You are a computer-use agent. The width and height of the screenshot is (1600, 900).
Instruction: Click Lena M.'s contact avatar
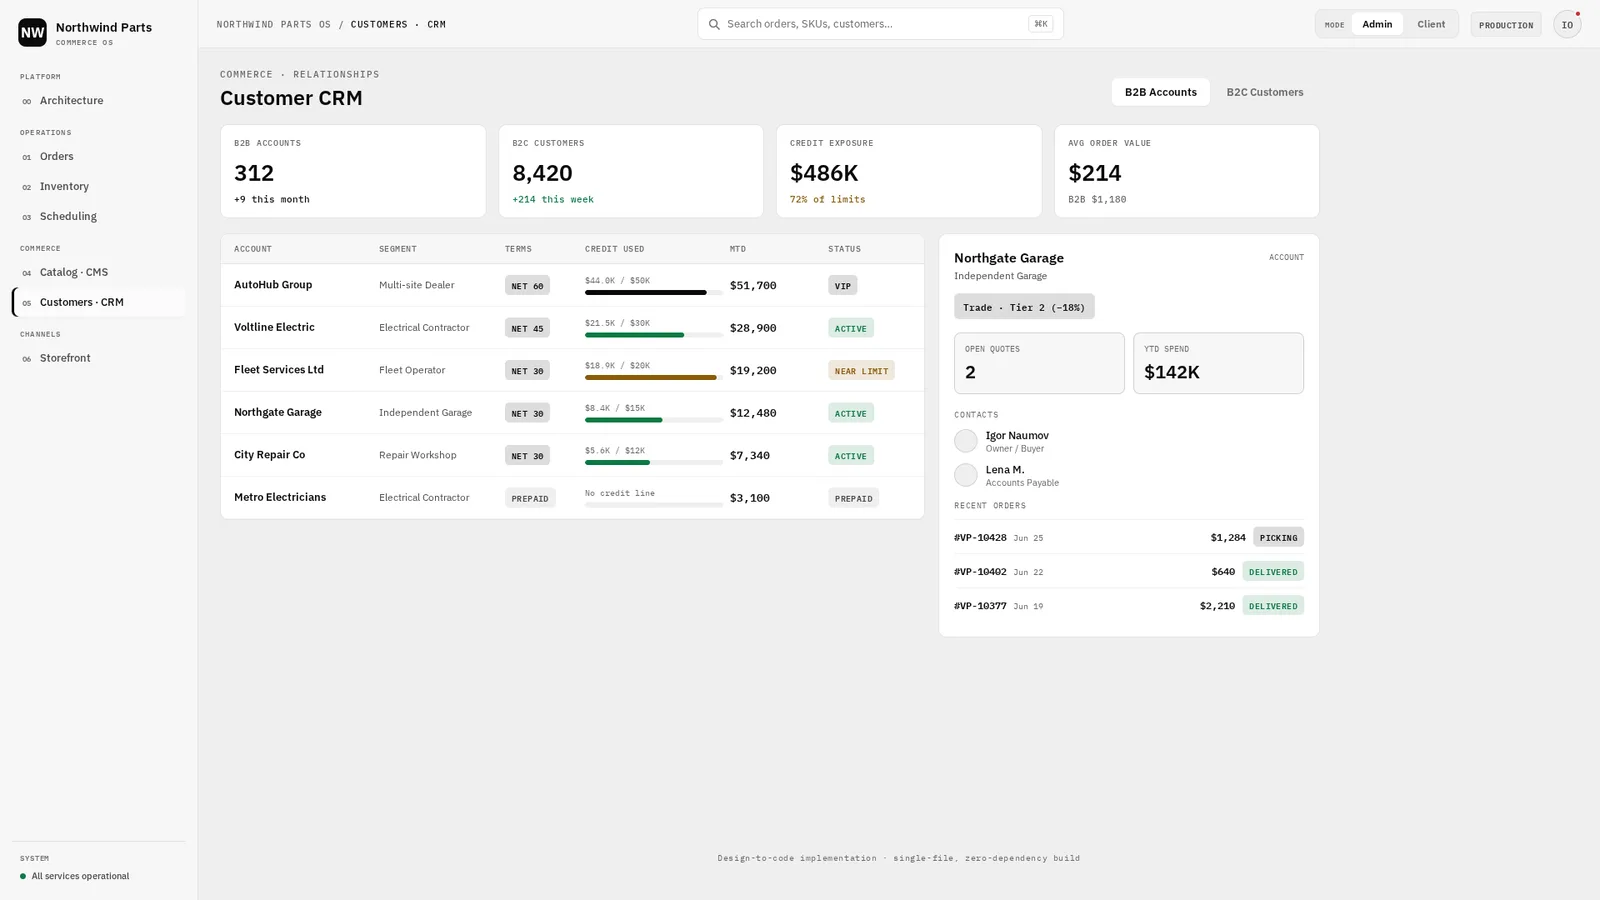[965, 475]
